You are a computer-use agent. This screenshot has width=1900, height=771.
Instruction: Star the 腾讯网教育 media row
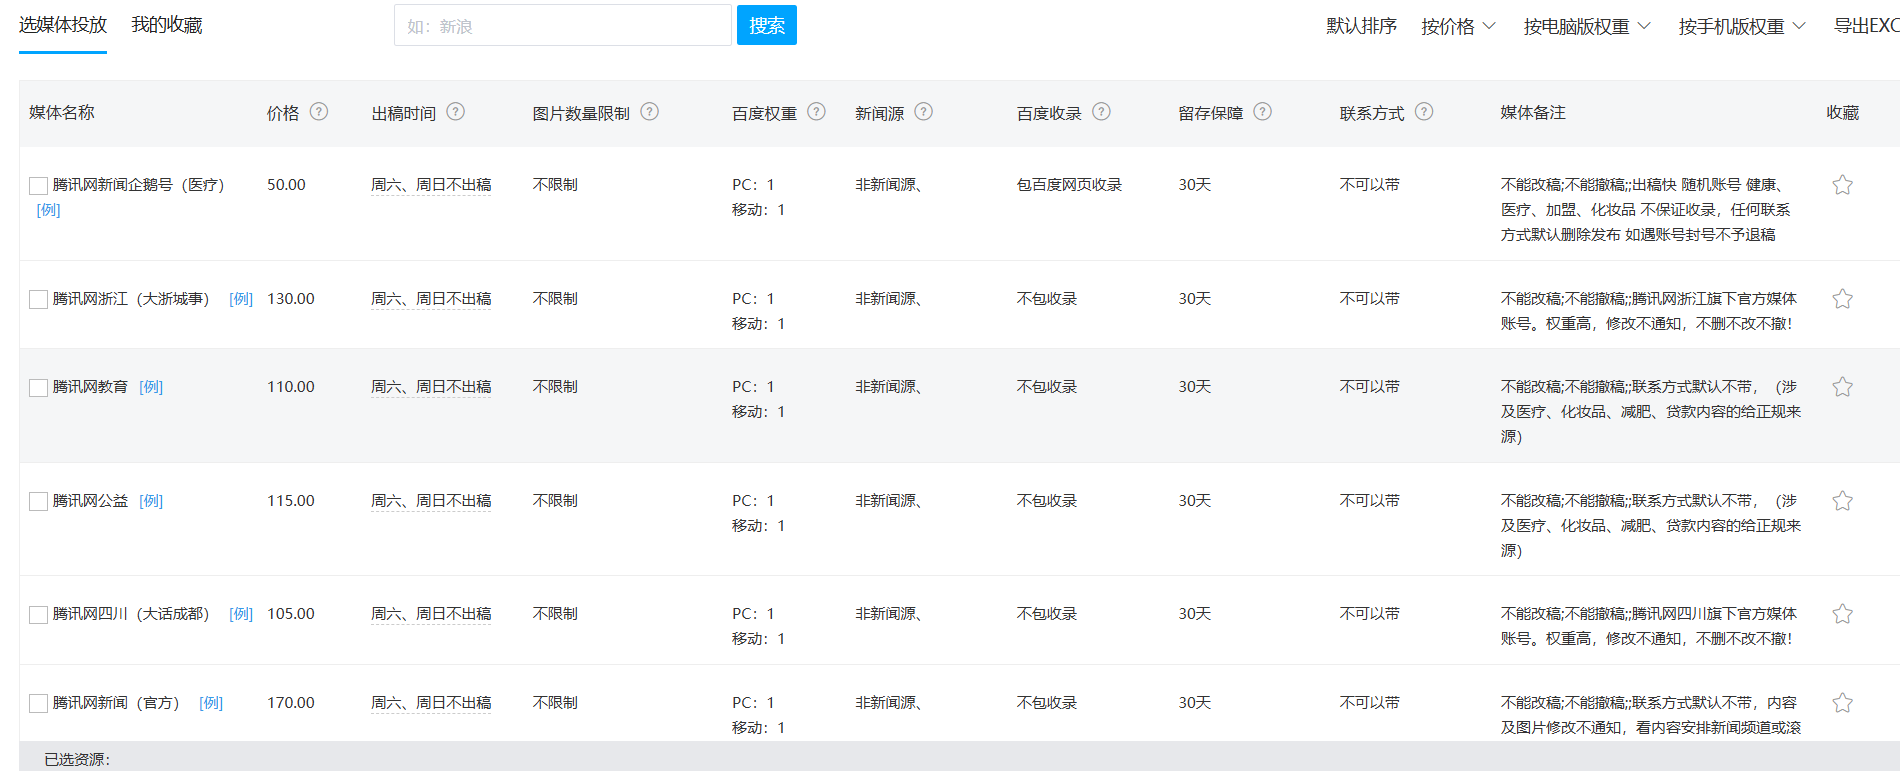point(1842,387)
